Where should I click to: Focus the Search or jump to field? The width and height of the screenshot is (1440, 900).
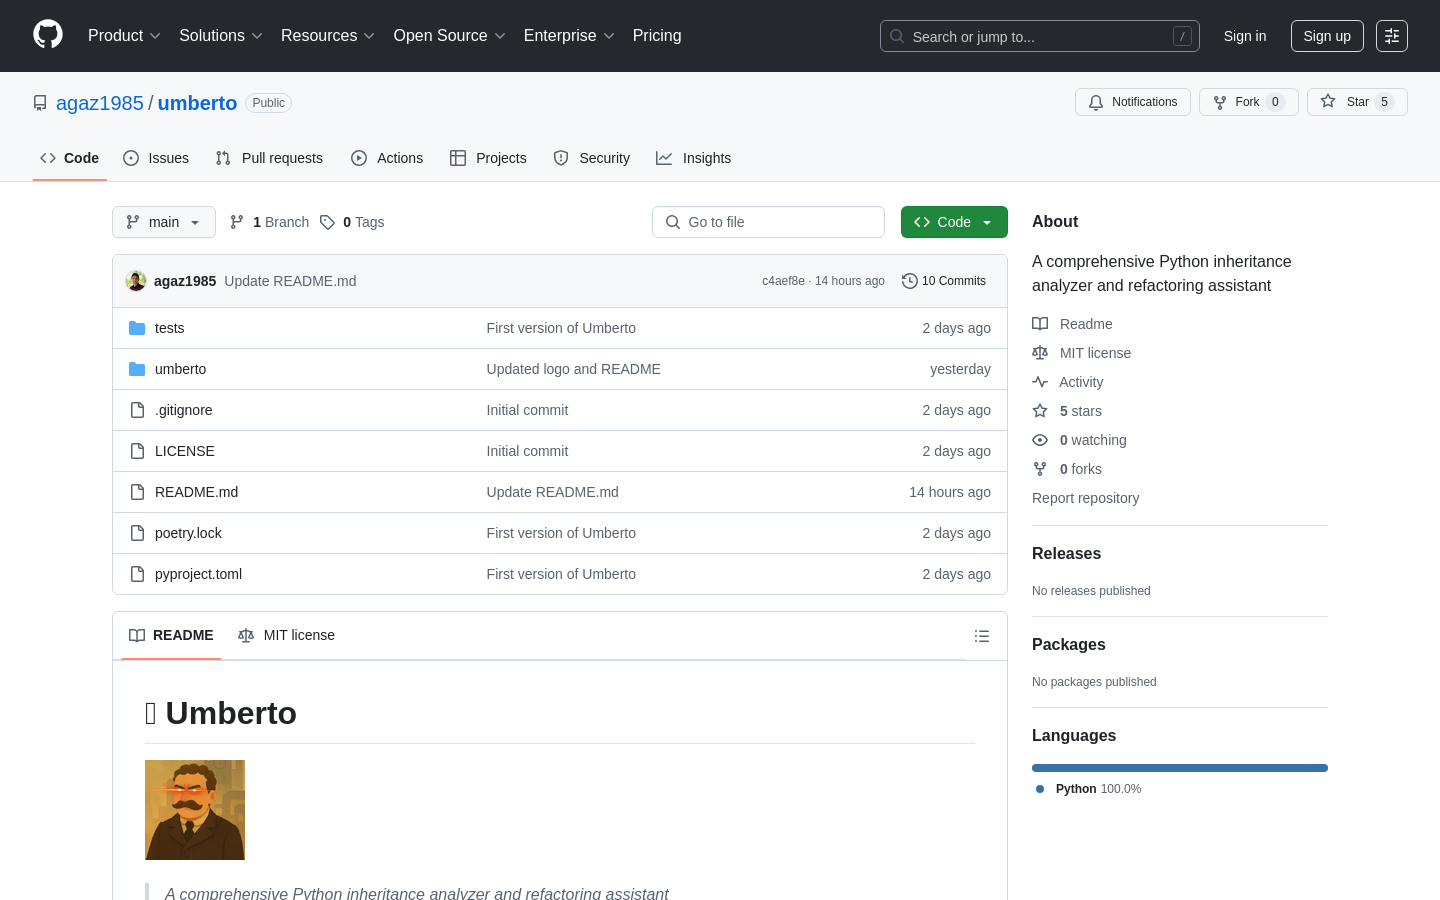(1040, 36)
